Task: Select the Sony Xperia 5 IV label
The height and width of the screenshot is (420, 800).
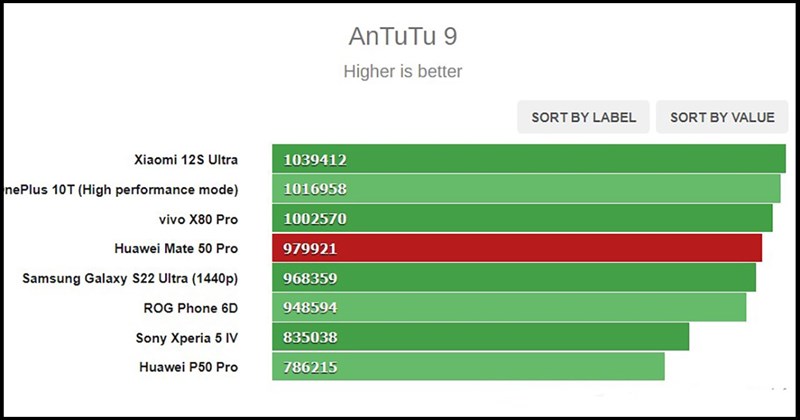Action: point(187,337)
